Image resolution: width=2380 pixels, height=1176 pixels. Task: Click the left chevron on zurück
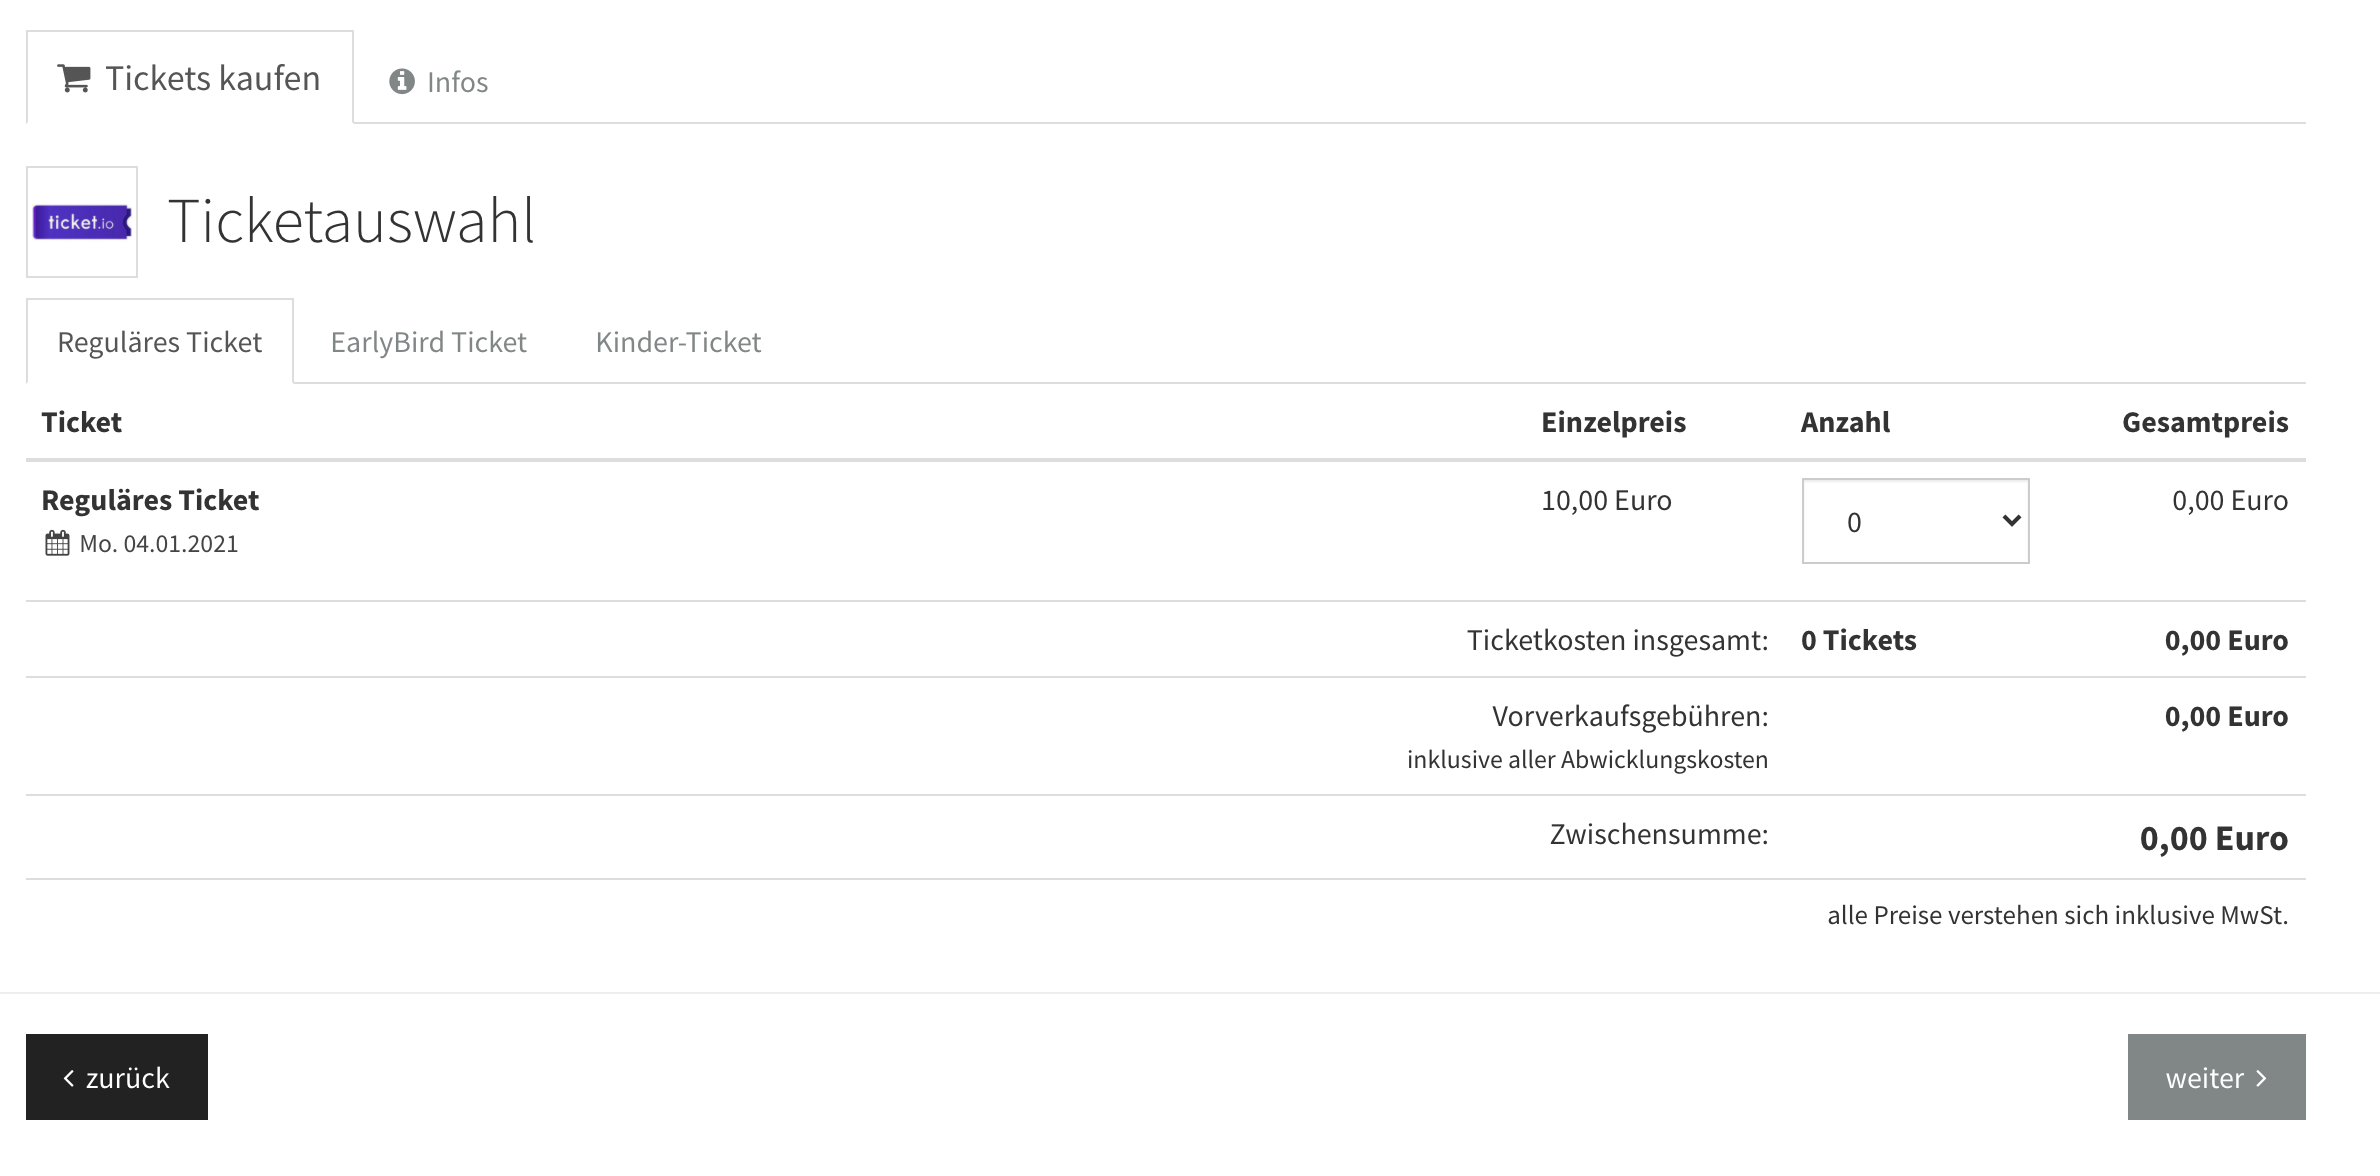click(69, 1078)
